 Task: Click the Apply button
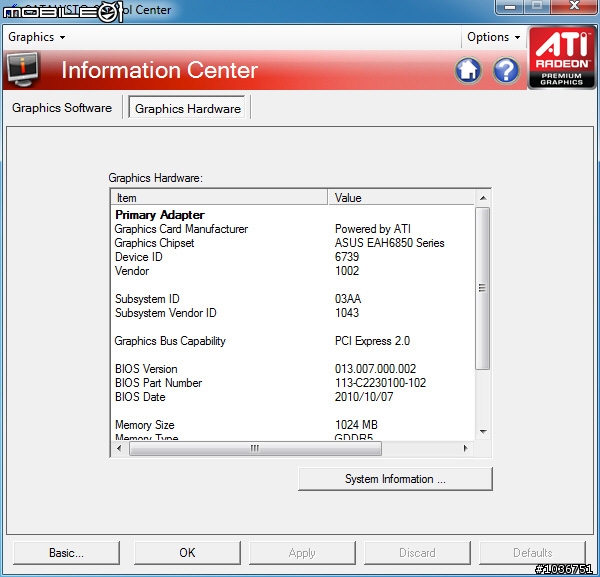[302, 553]
